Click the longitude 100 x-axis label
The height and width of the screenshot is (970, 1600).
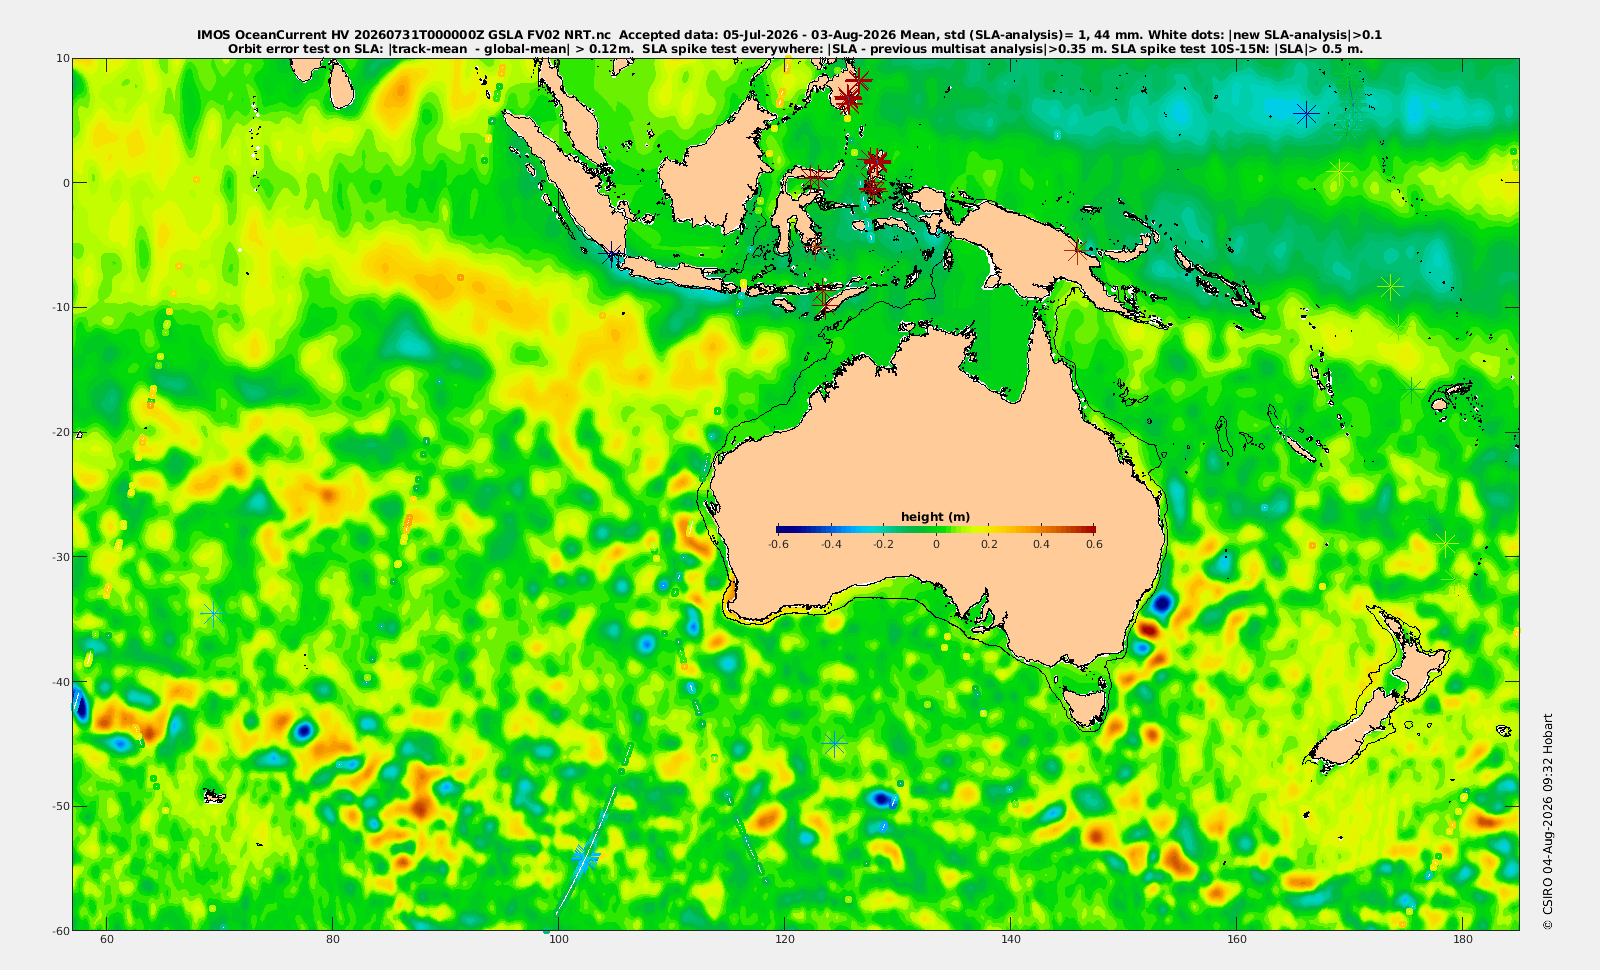(x=559, y=939)
